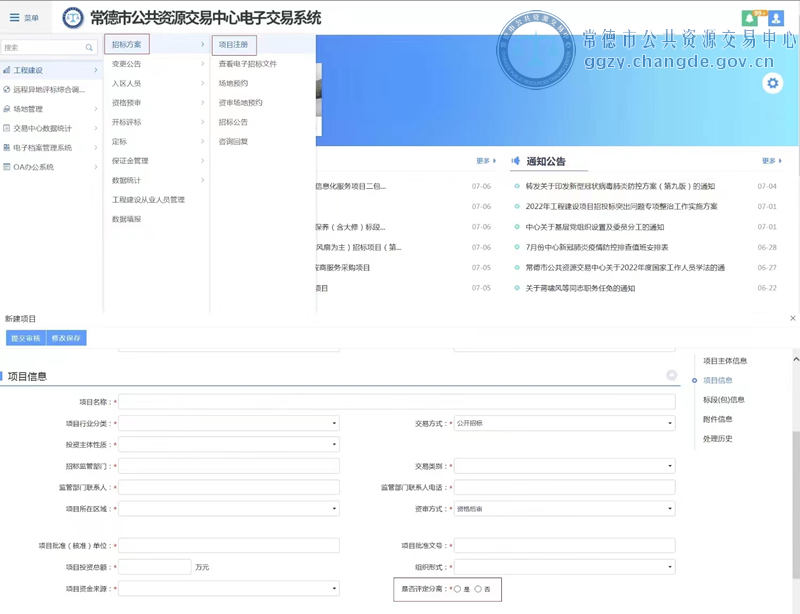
Task: Open 项目所在区域 dropdown
Action: click(229, 509)
